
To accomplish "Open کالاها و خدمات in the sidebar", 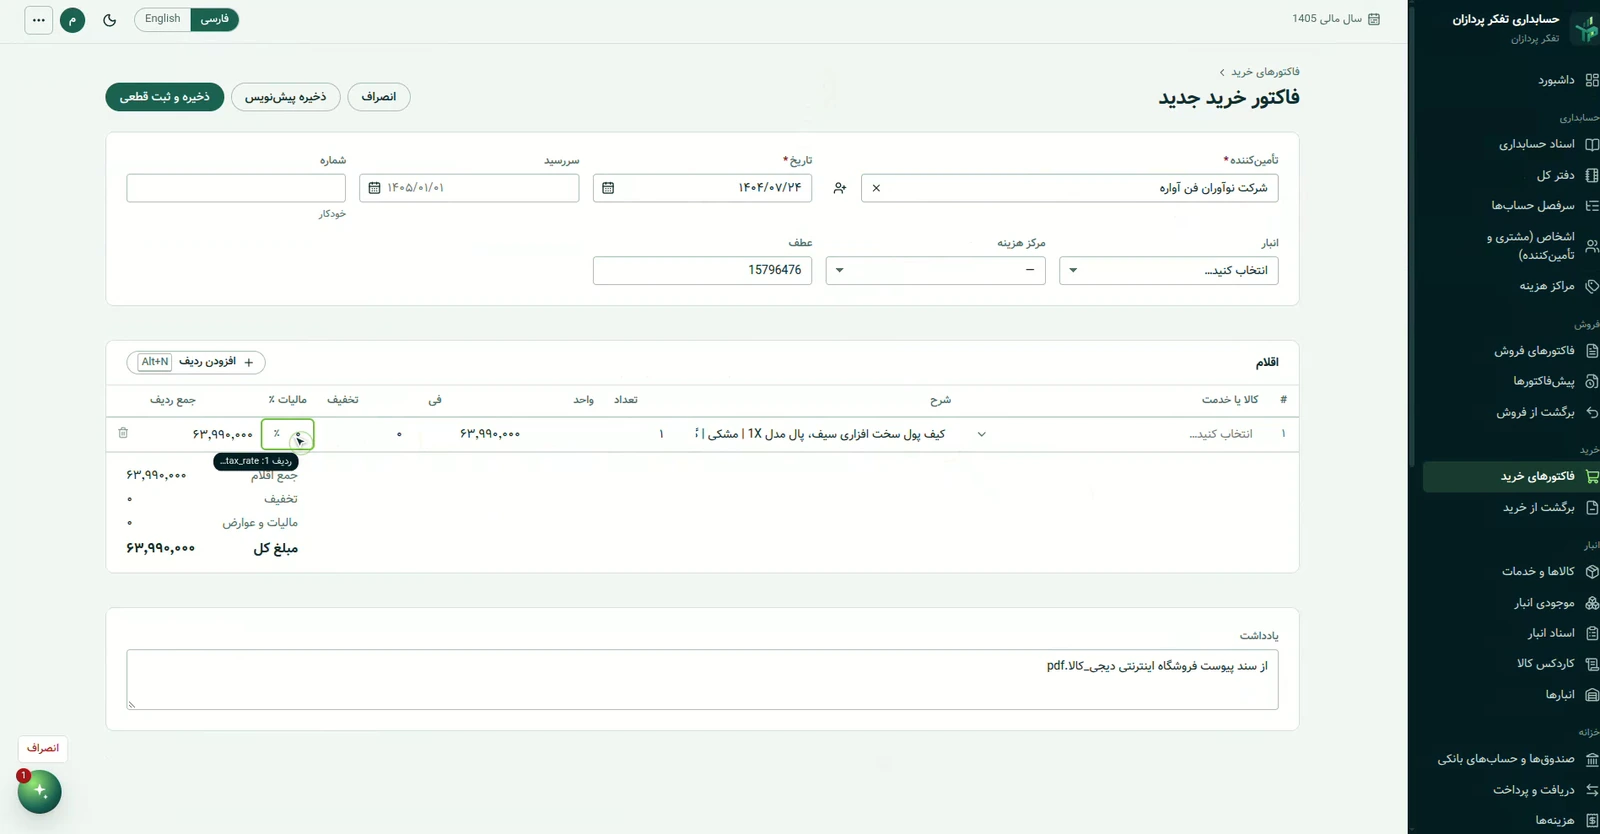I will (1511, 572).
